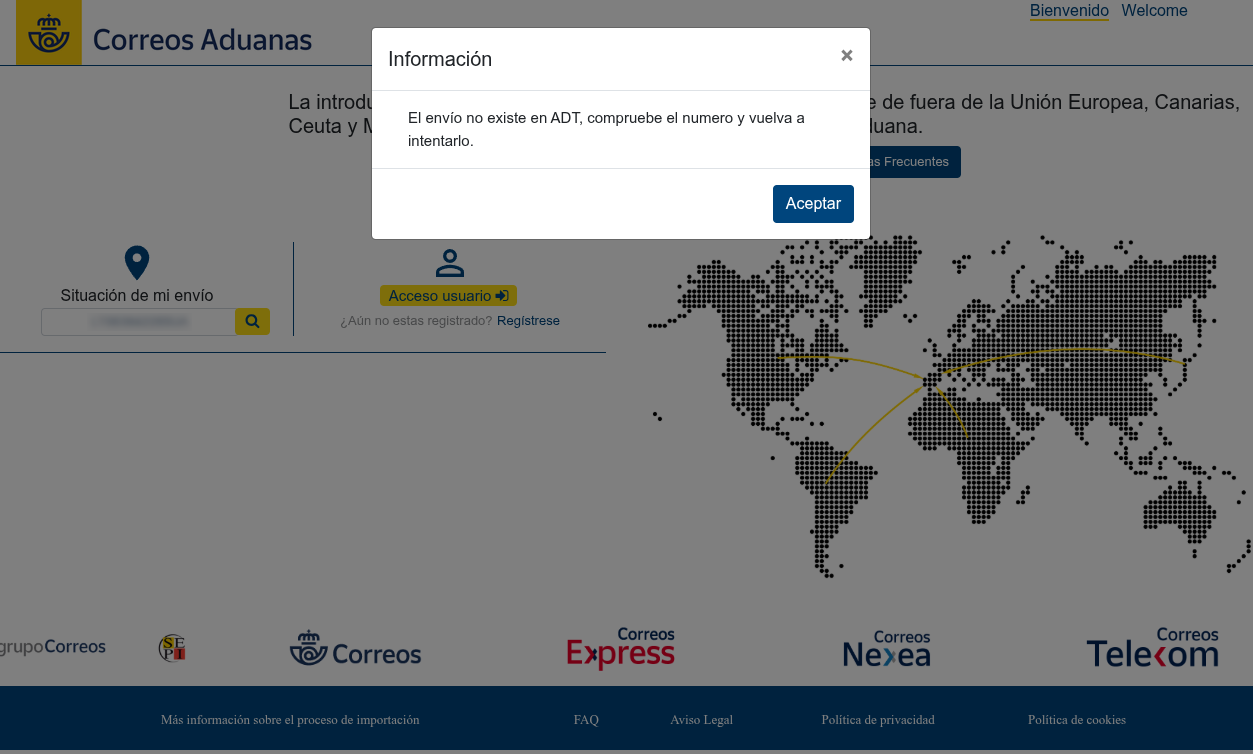Image resolution: width=1253 pixels, height=754 pixels.
Task: Click the Correos Aduanas crown logo
Action: pyautogui.click(x=49, y=33)
